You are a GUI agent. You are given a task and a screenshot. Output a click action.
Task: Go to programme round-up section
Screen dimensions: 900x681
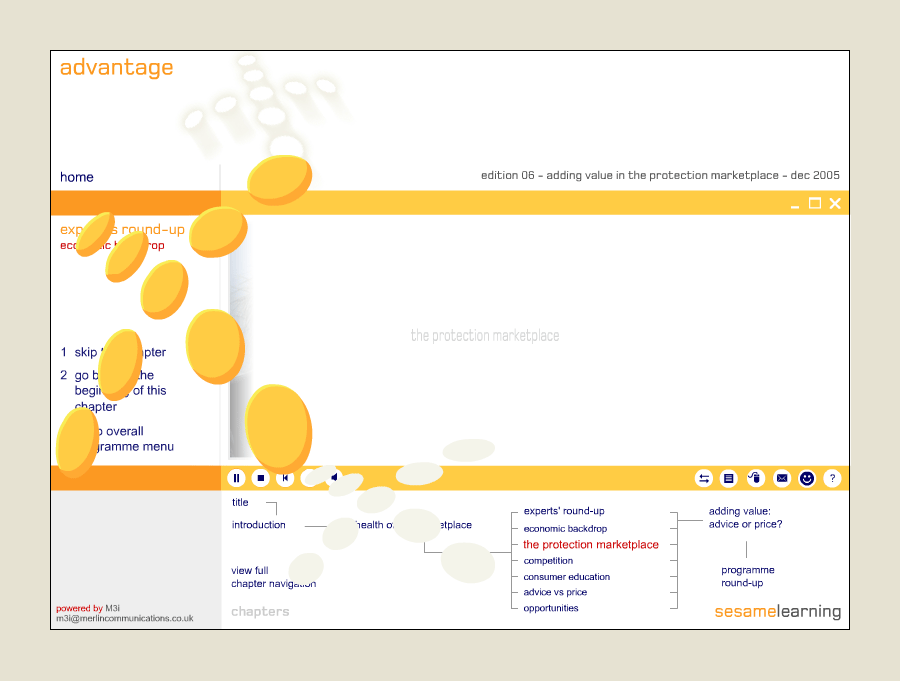click(748, 576)
